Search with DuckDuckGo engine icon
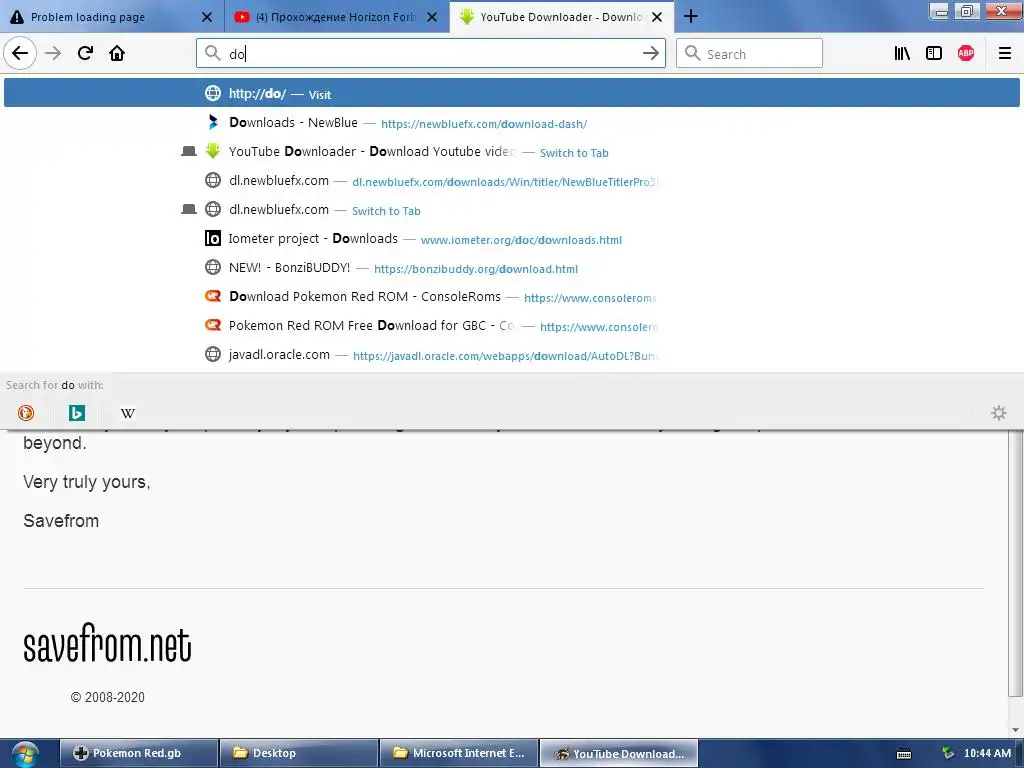This screenshot has height=768, width=1024. [x=25, y=413]
